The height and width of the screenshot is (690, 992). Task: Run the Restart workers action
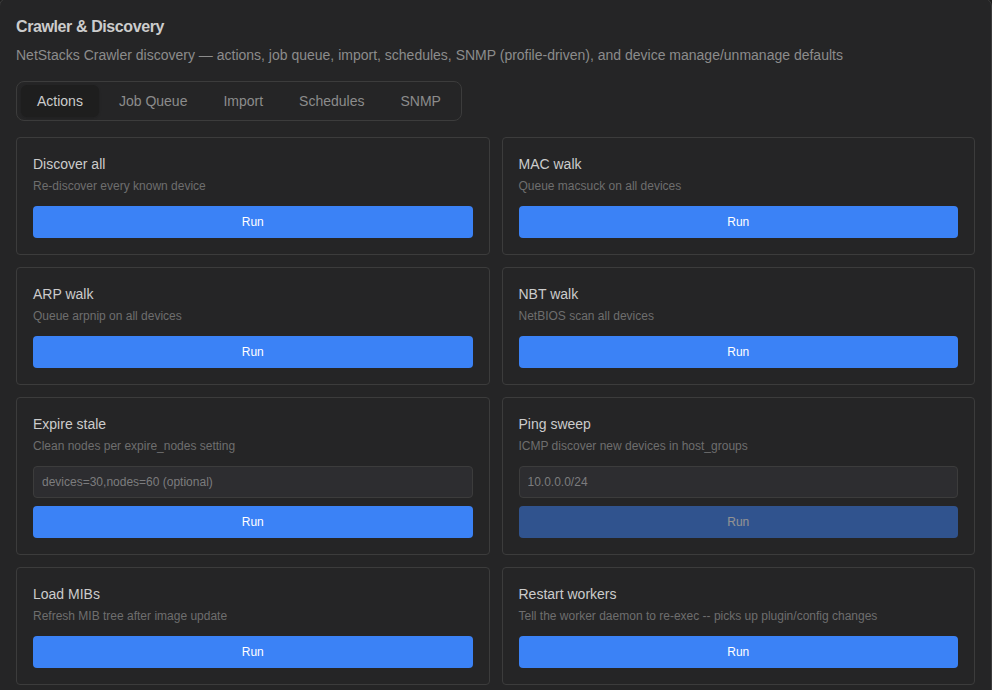coord(738,652)
